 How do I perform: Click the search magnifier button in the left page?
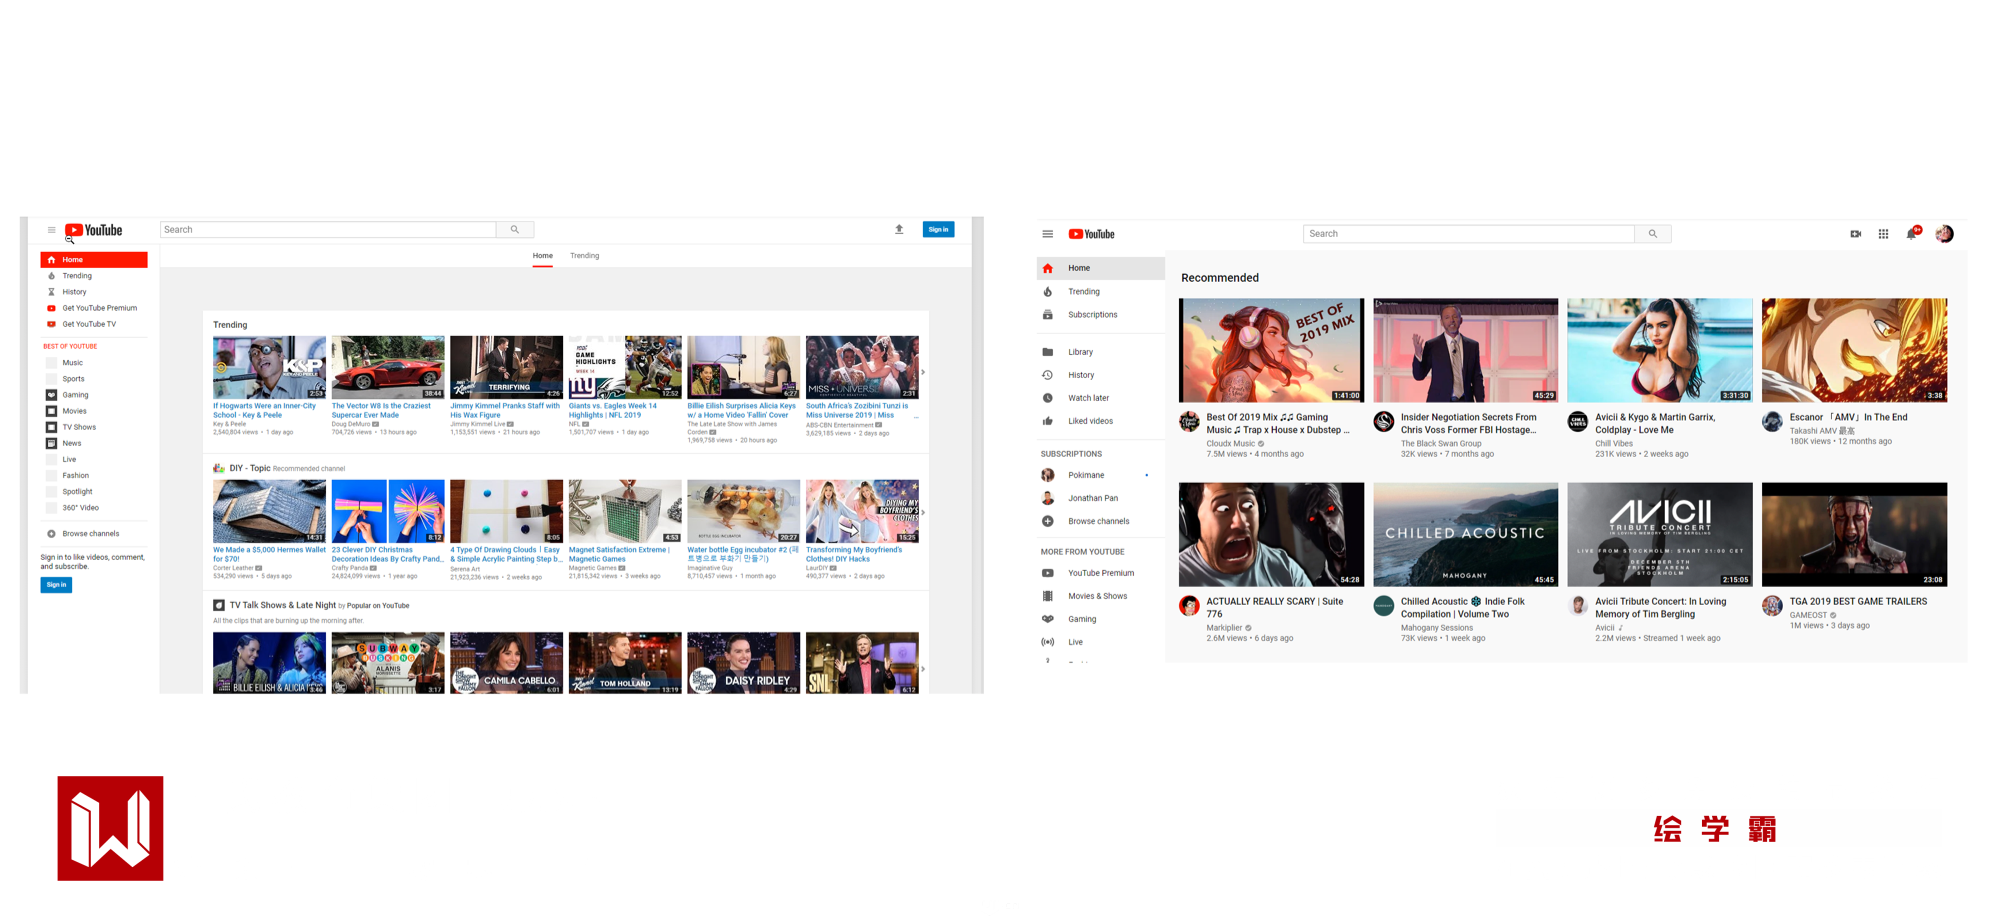pyautogui.click(x=515, y=230)
